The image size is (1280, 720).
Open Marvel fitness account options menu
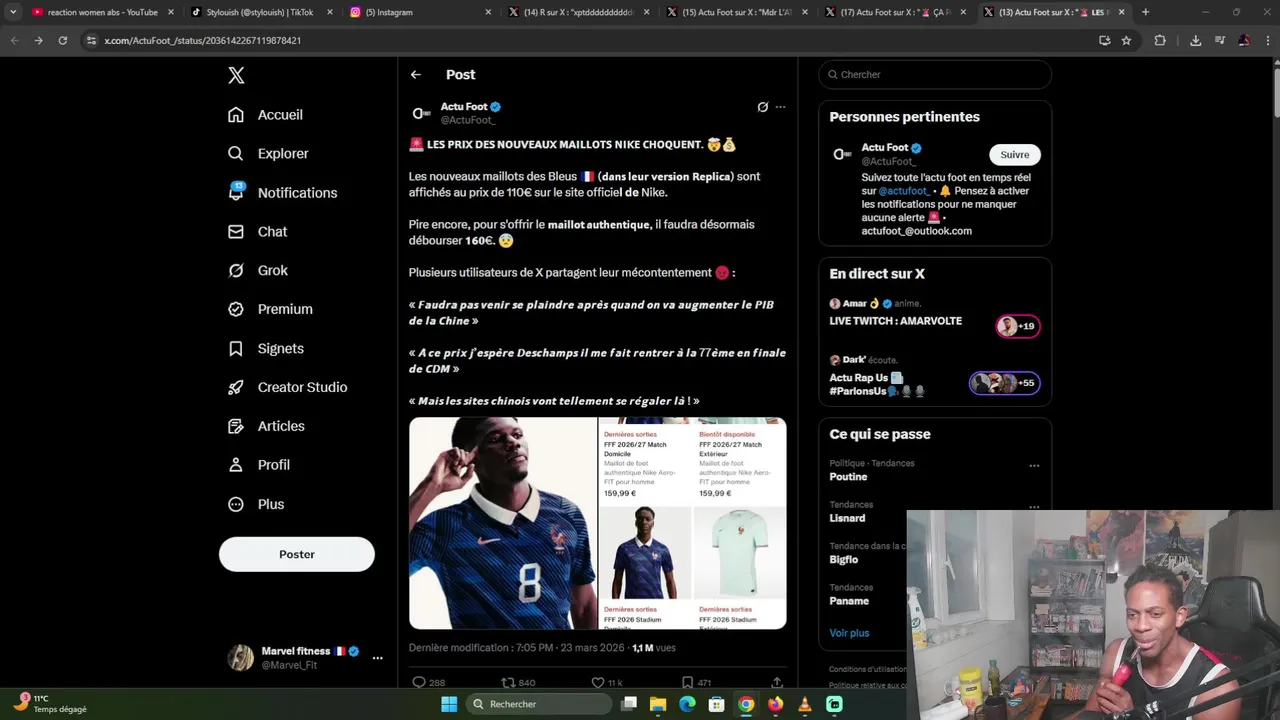377,658
